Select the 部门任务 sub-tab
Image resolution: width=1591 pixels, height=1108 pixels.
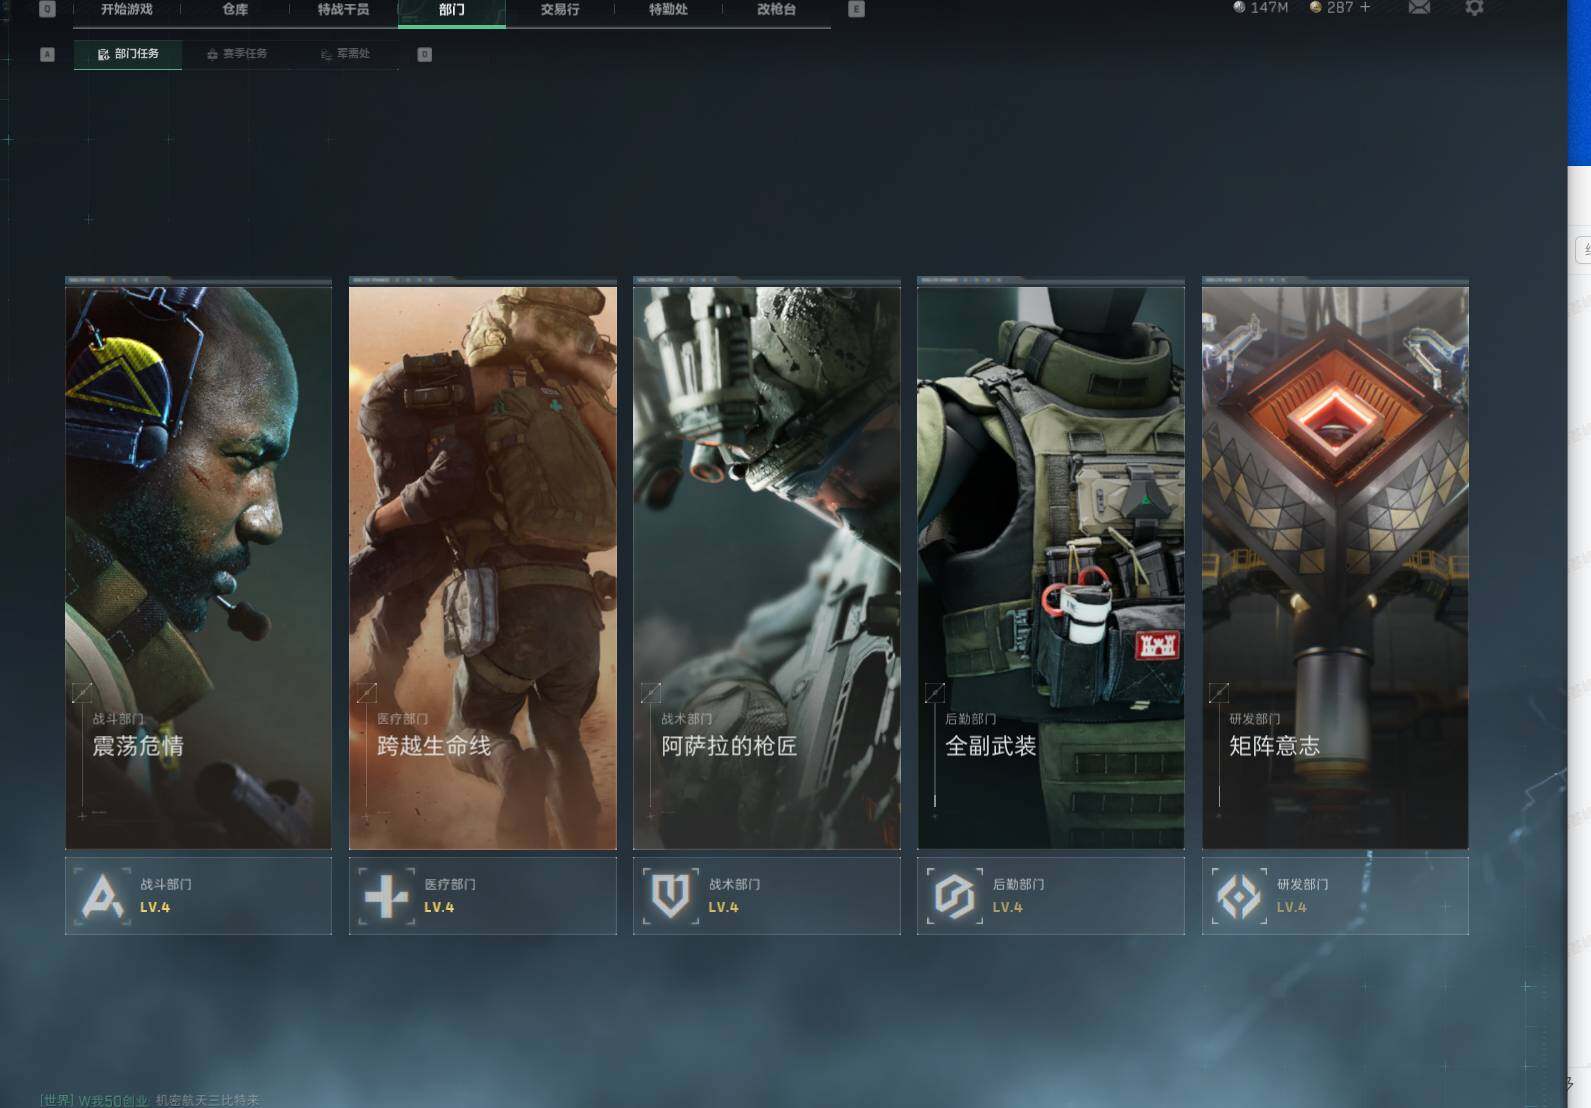point(128,54)
